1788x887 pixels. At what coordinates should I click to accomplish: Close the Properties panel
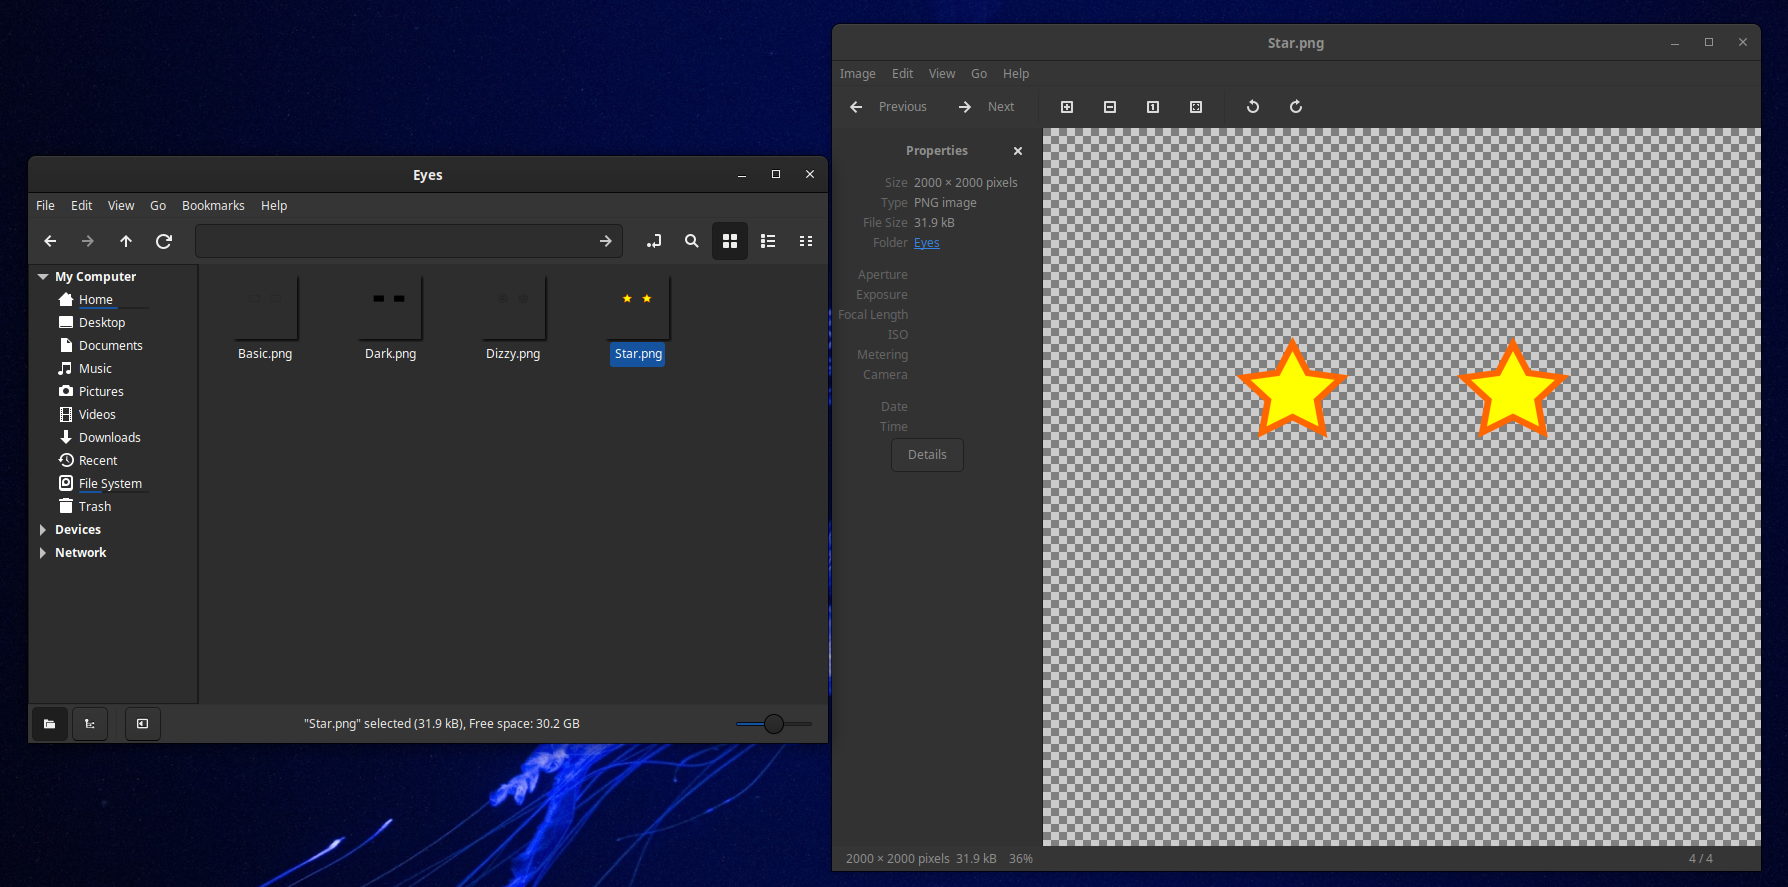click(x=1018, y=151)
